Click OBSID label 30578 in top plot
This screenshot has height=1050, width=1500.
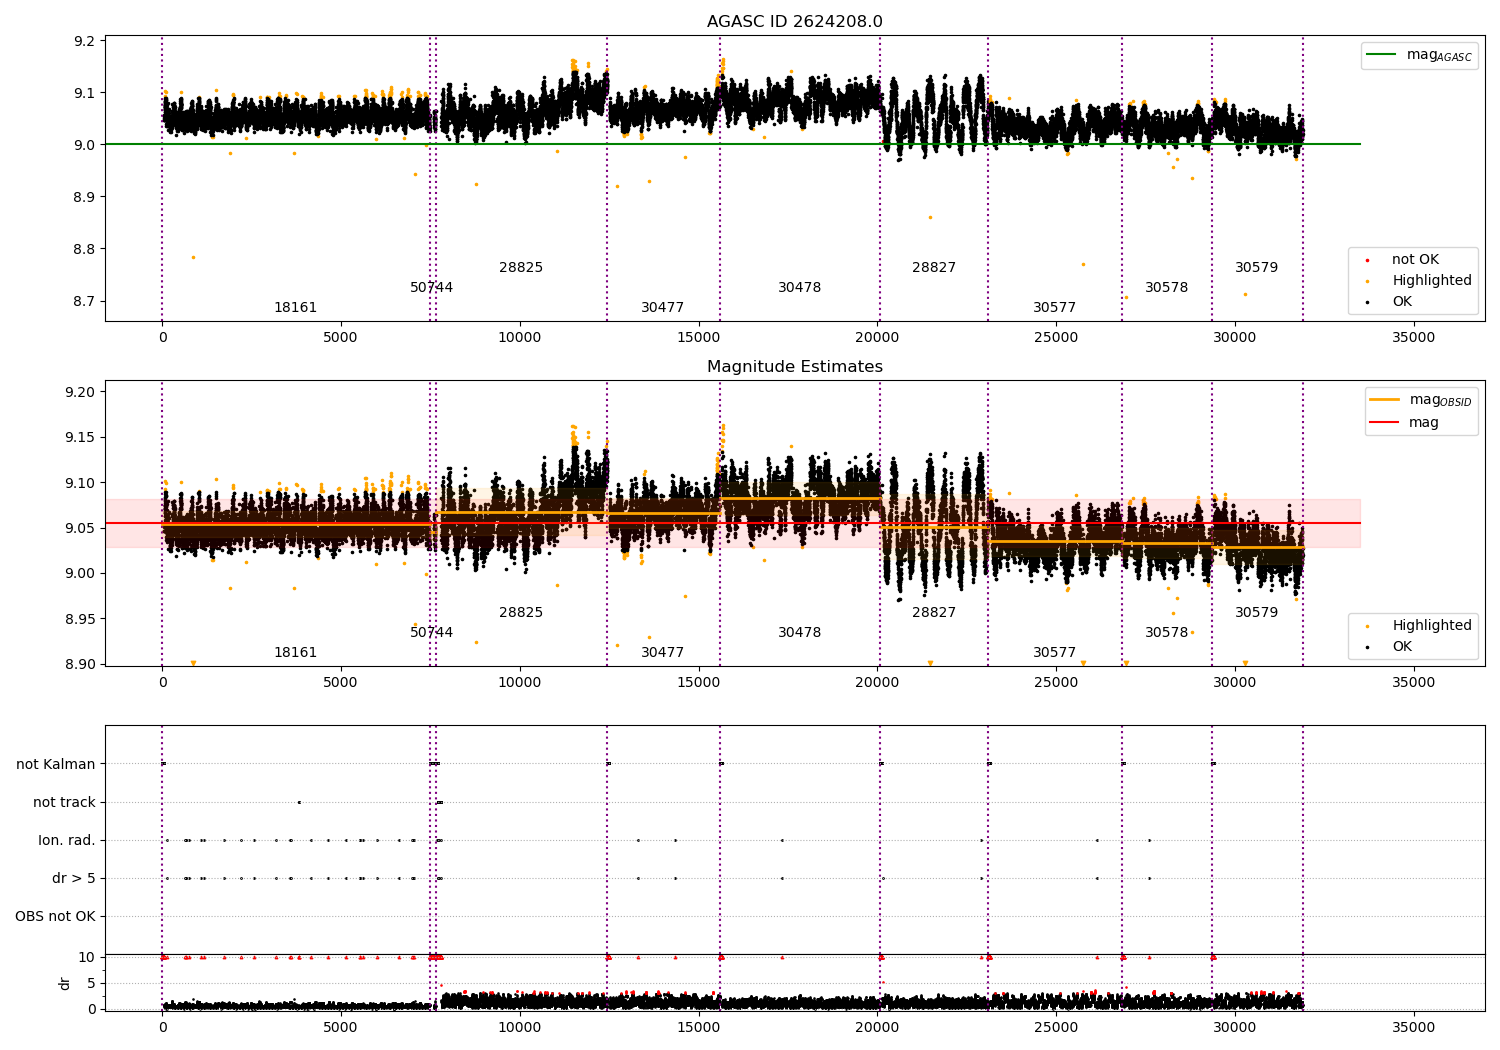tap(1167, 287)
